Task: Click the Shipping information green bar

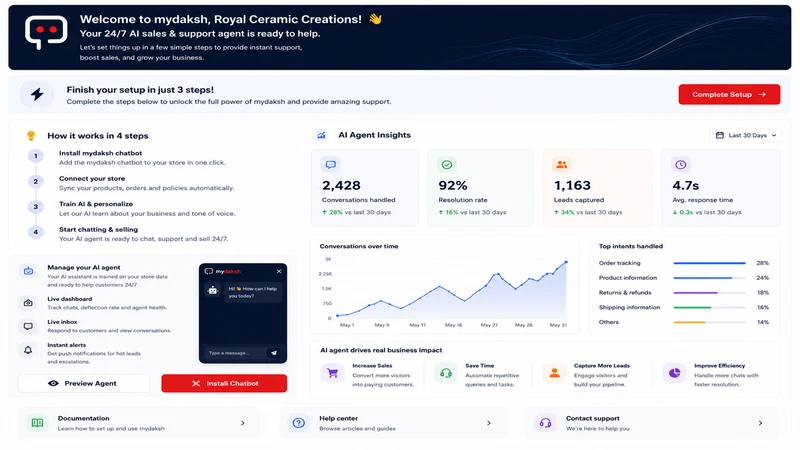Action: pos(709,308)
